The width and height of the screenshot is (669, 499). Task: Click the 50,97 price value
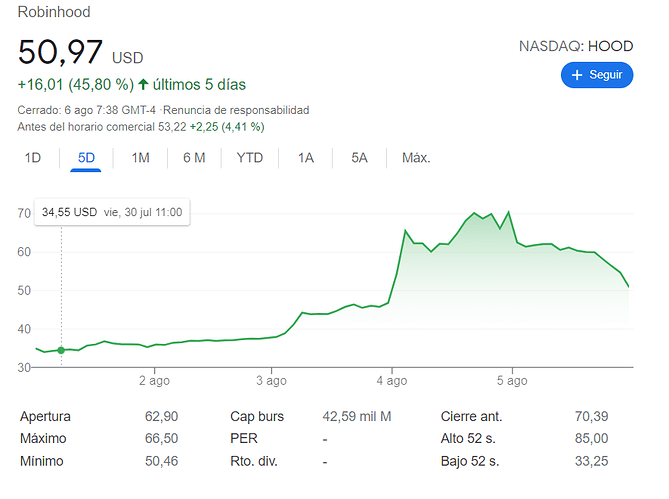60,52
